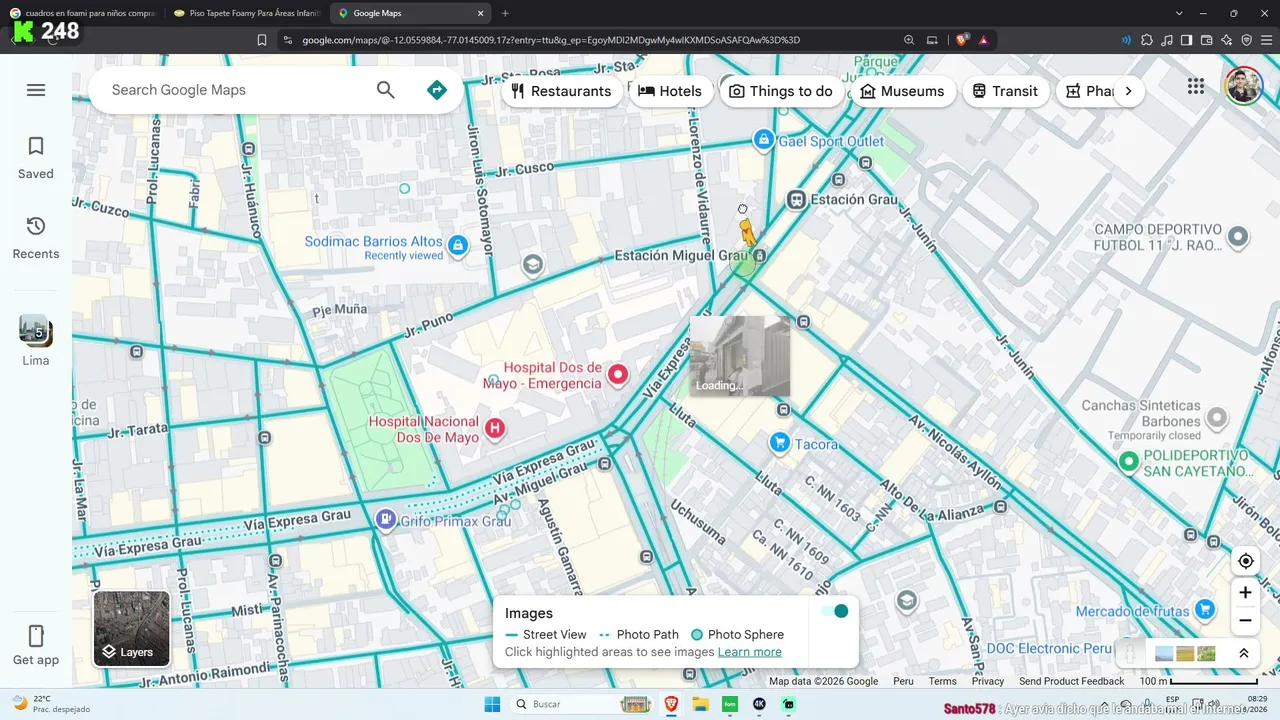Screen dimensions: 1280x720
Task: Click the Campo Deportivo Futbol 11 pin
Action: pos(1238,237)
